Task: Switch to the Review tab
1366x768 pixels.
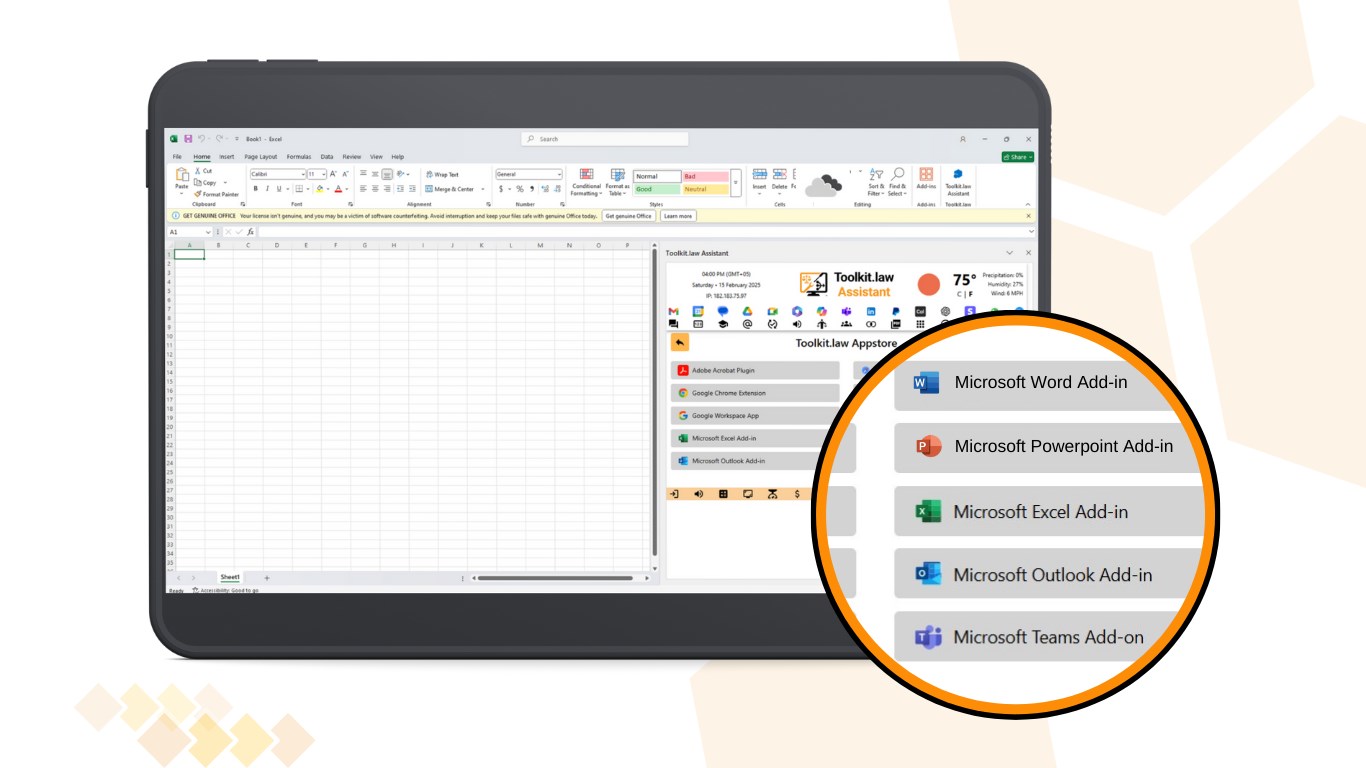Action: [352, 157]
